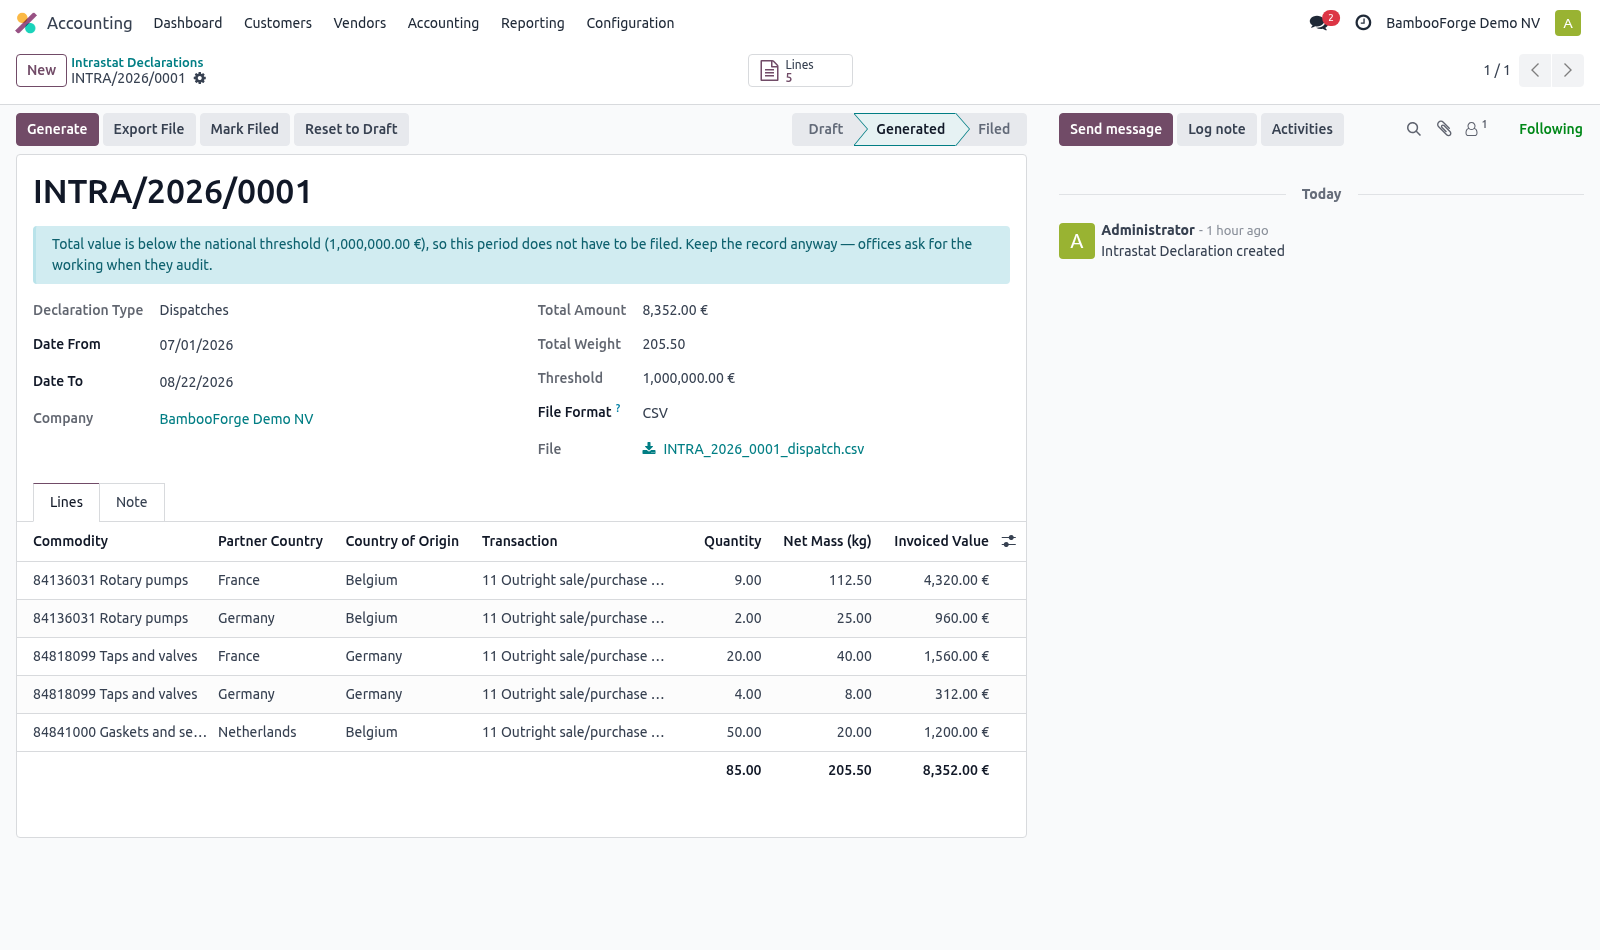Image resolution: width=1600 pixels, height=950 pixels.
Task: Toggle the Following status button
Action: [x=1550, y=129]
